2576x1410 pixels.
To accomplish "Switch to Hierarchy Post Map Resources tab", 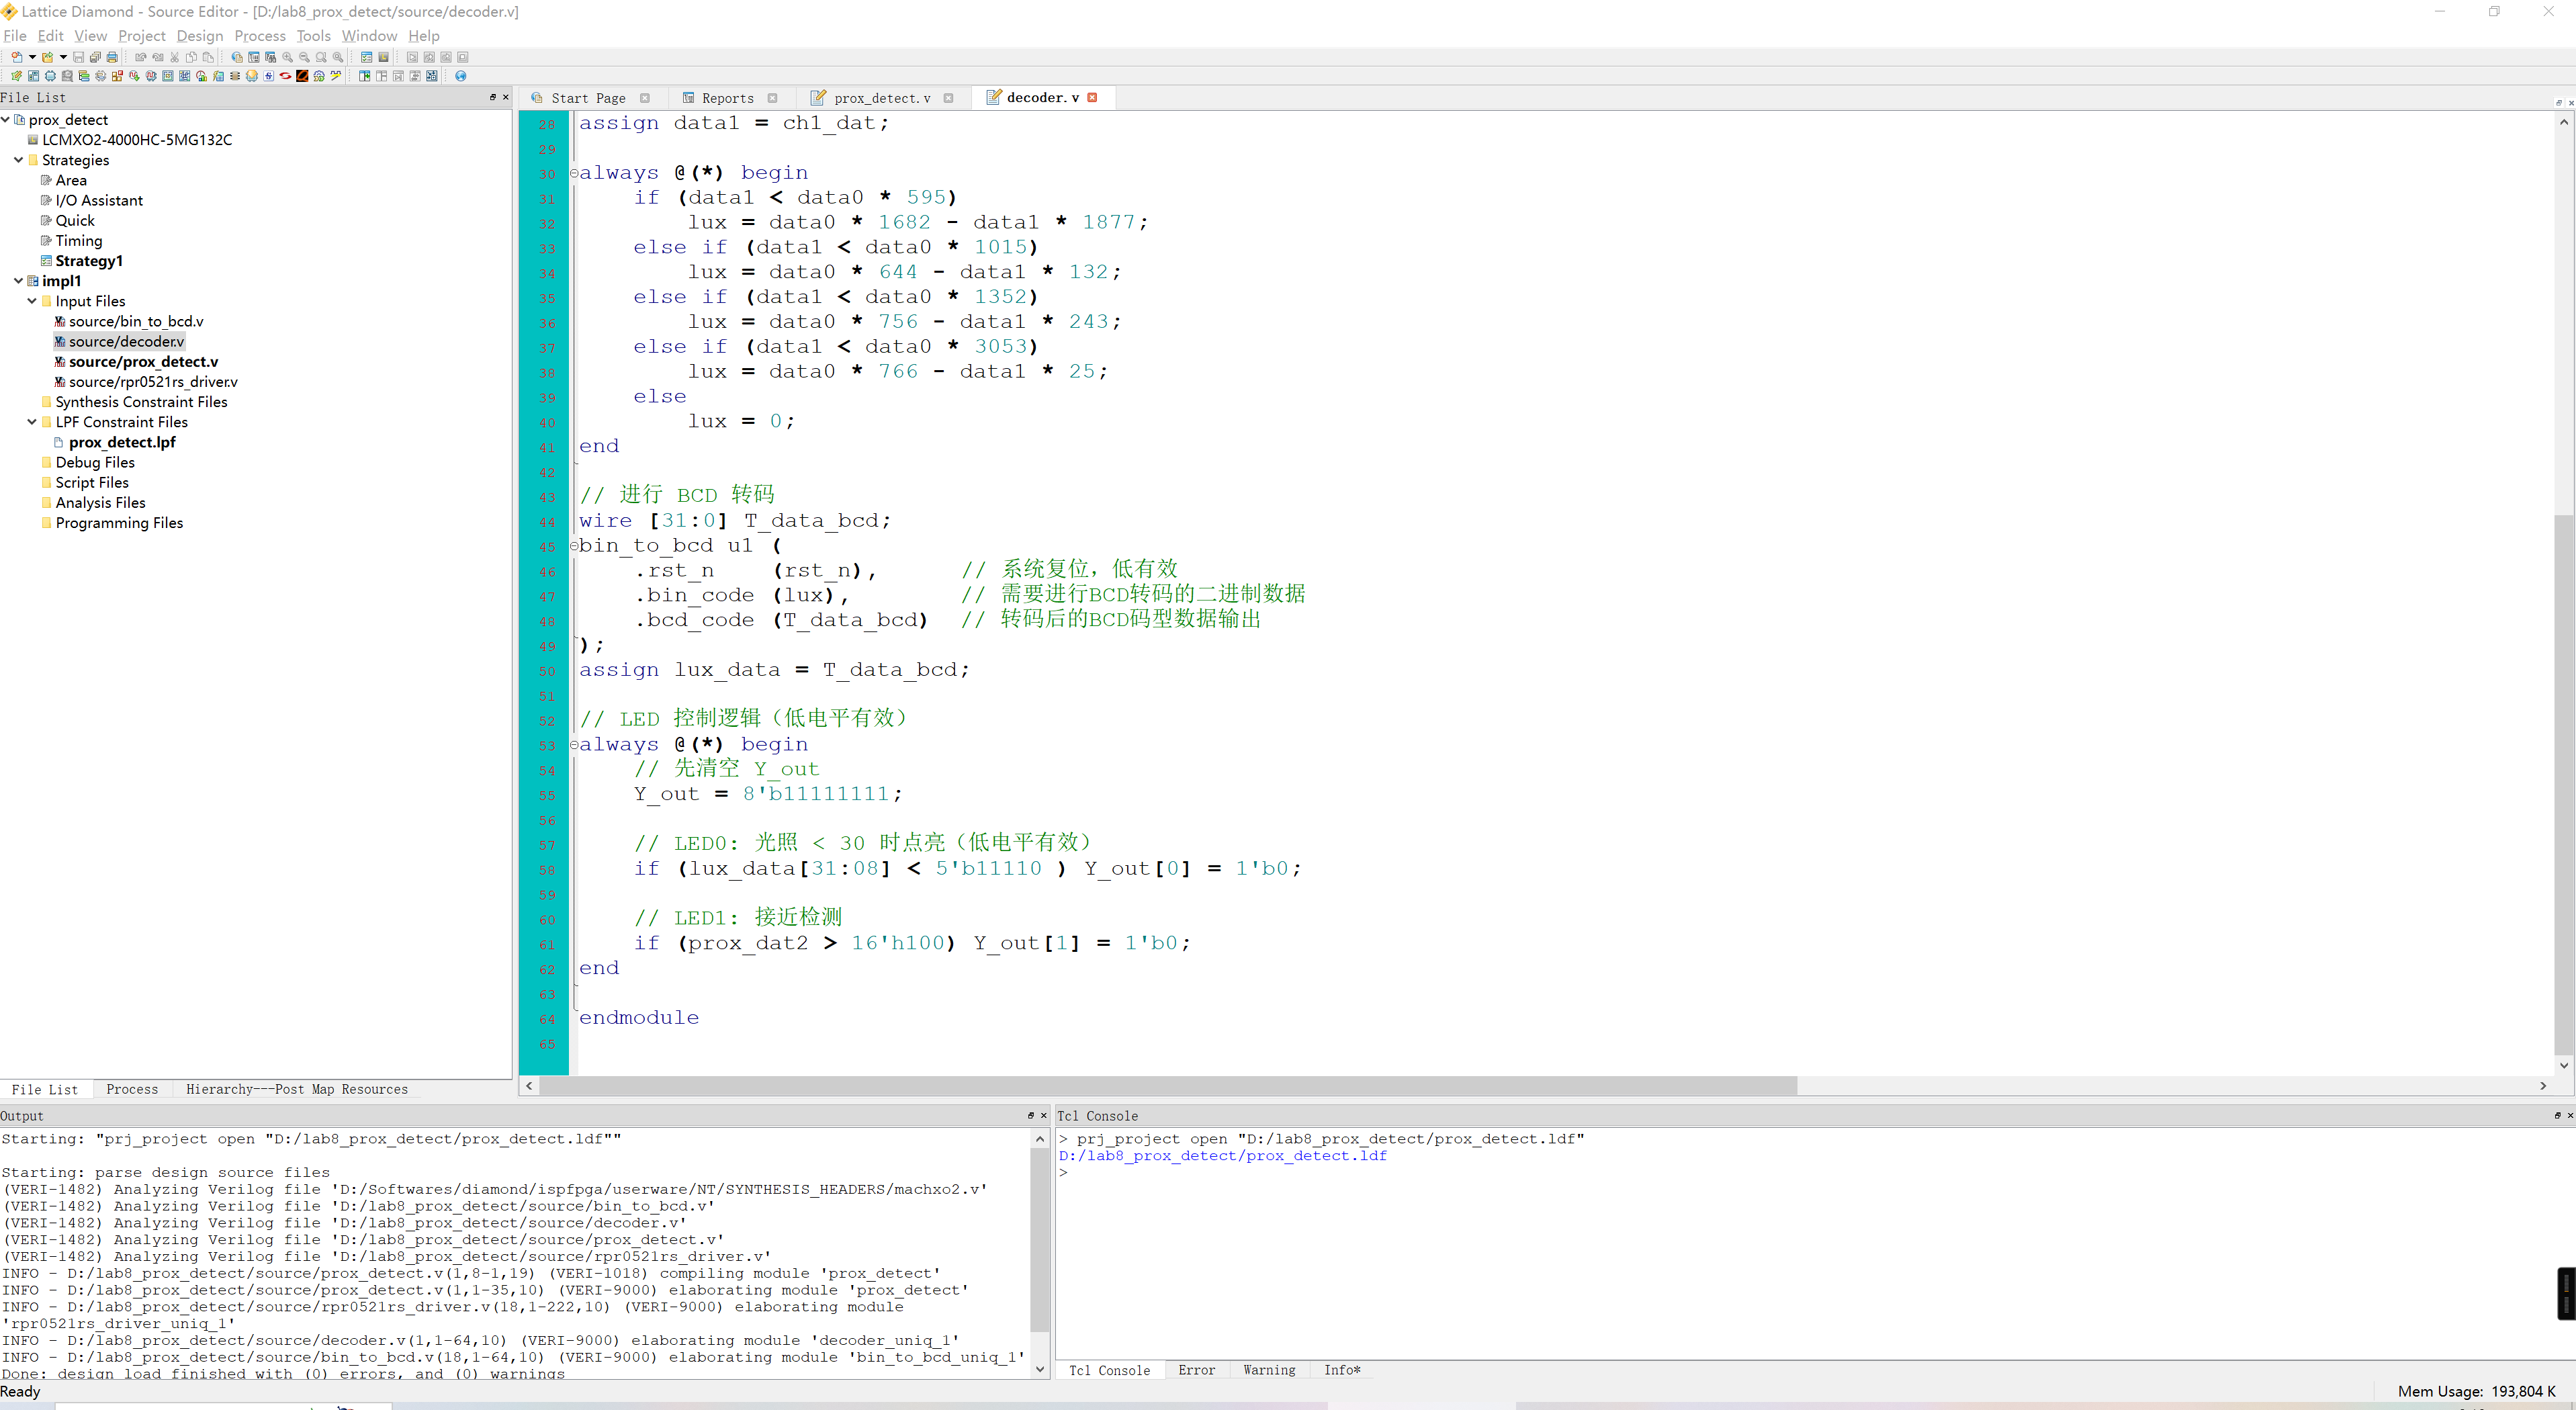I will click(x=297, y=1089).
